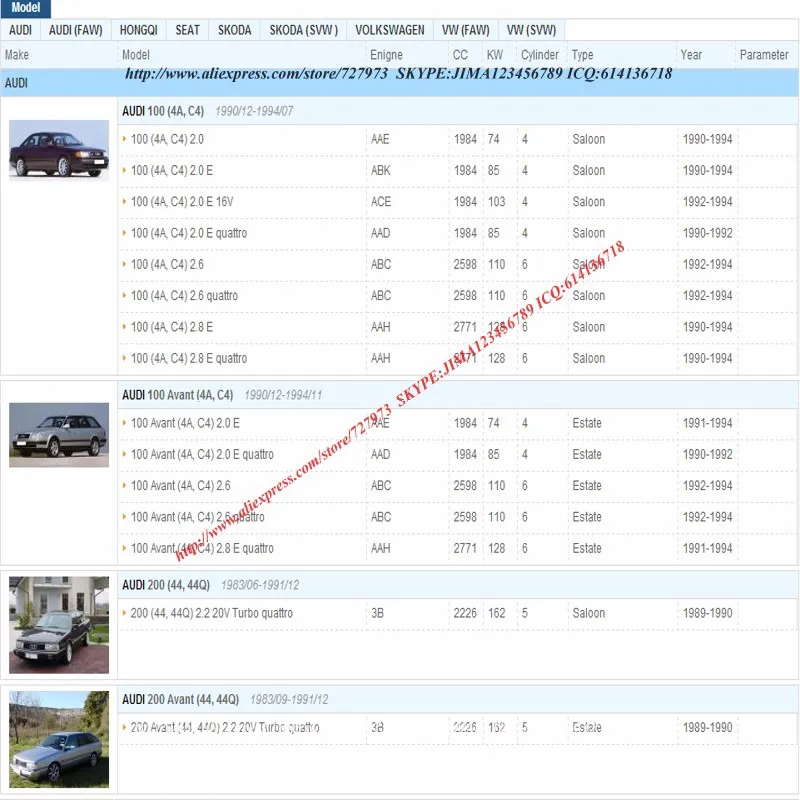Select model 100 Avant (4A, C4) 2.6
This screenshot has width=800, height=800.
181,486
